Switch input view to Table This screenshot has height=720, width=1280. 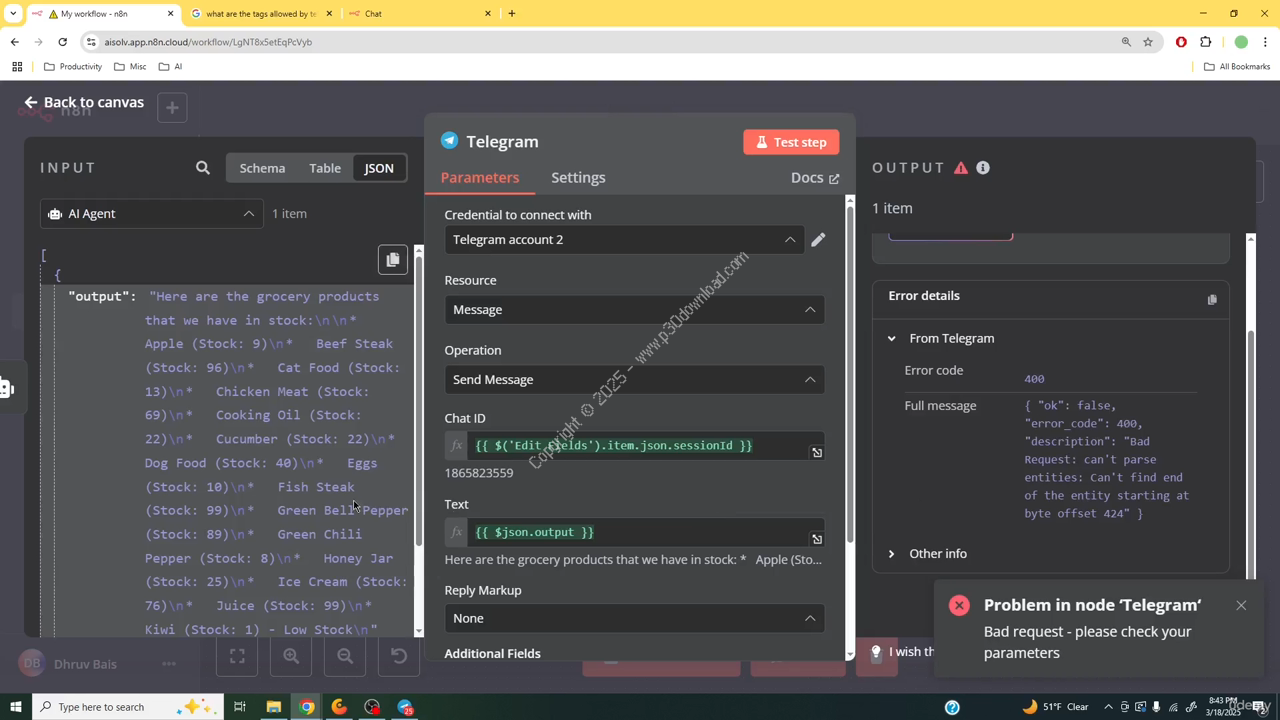pyautogui.click(x=325, y=168)
